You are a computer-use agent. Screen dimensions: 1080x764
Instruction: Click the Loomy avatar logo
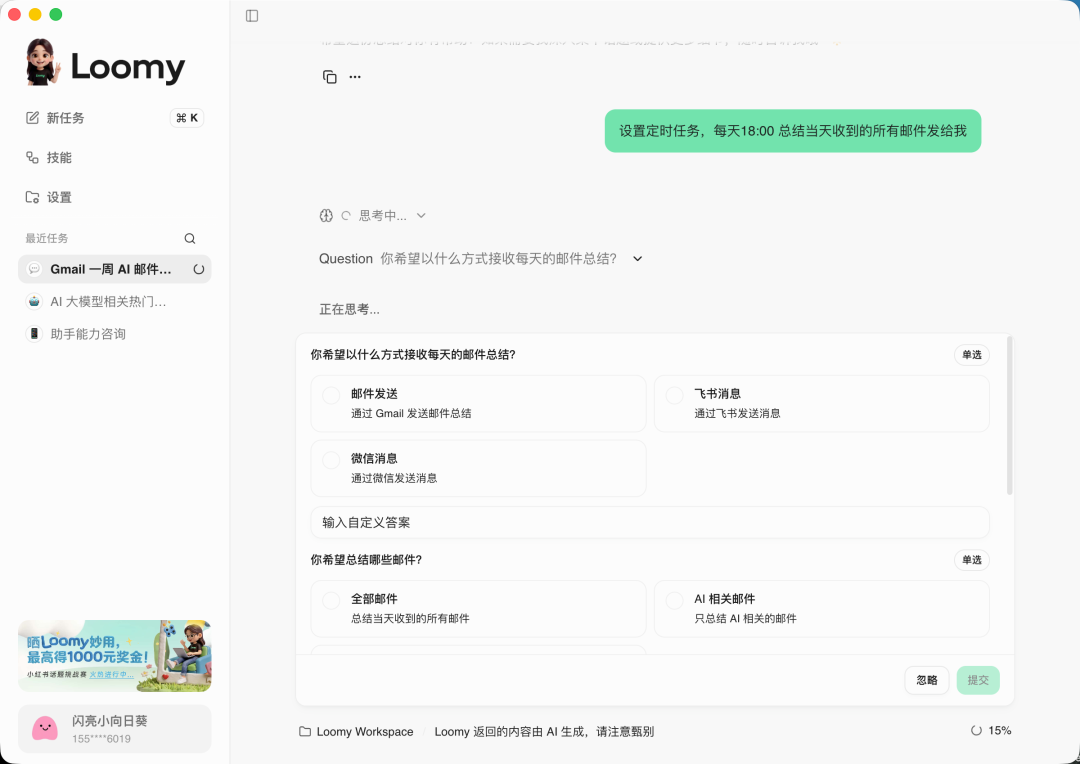(x=41, y=63)
